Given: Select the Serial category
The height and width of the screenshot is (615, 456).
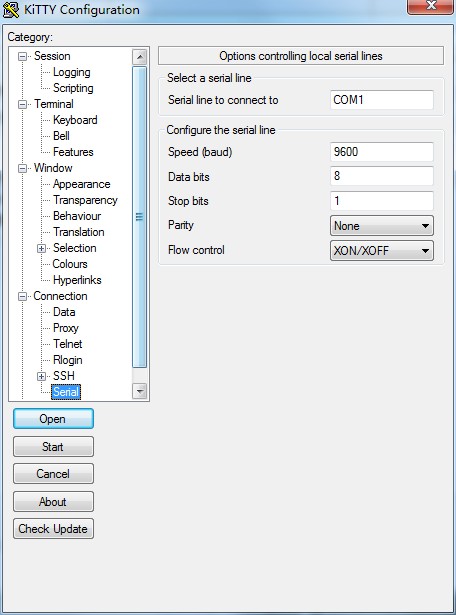Looking at the screenshot, I should point(66,392).
